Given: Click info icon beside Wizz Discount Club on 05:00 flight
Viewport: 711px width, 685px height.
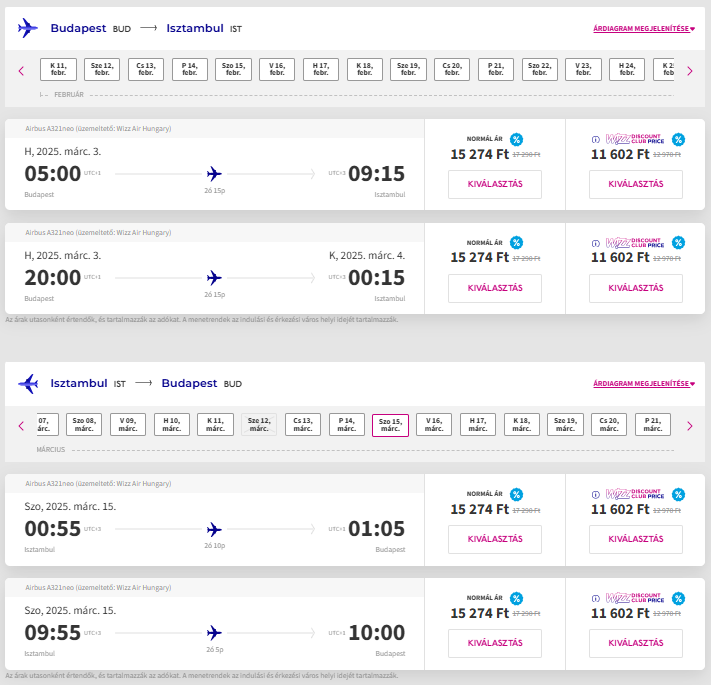Looking at the screenshot, I should click(596, 139).
